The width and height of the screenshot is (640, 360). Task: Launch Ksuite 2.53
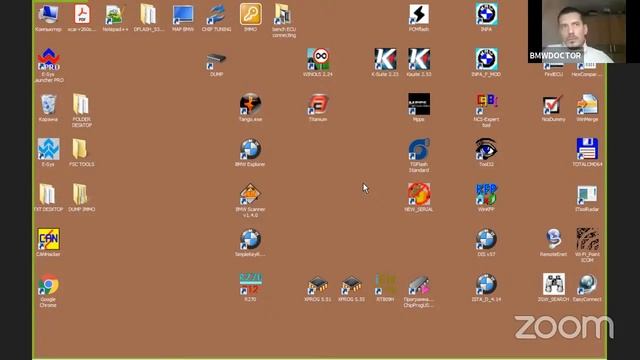[x=419, y=60]
